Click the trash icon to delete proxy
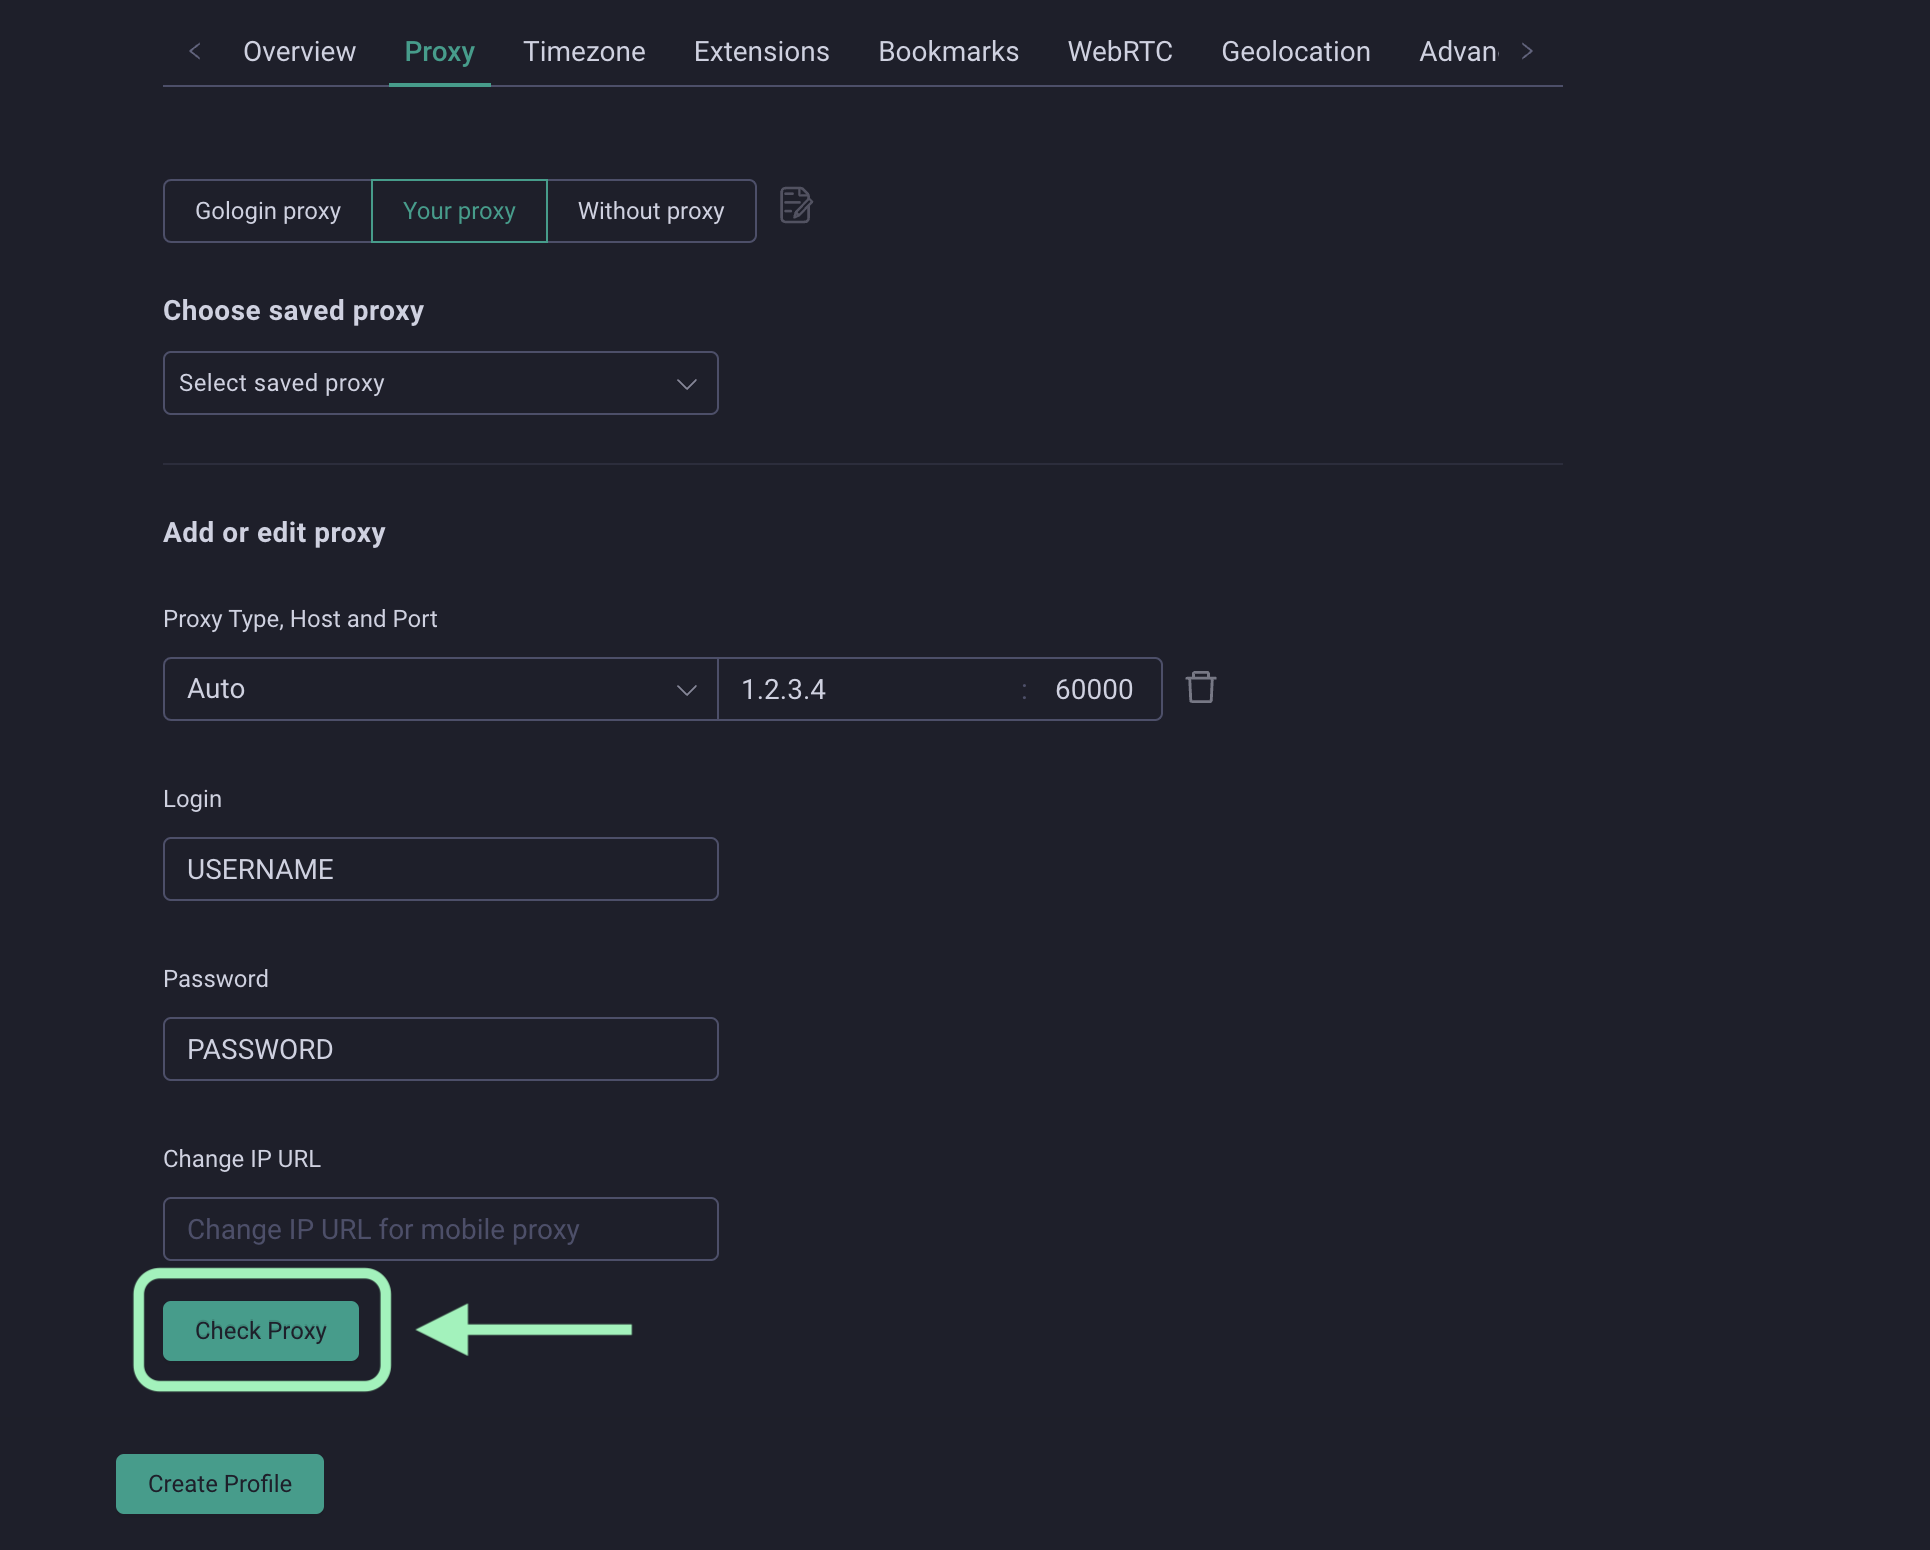The image size is (1930, 1550). click(x=1200, y=688)
